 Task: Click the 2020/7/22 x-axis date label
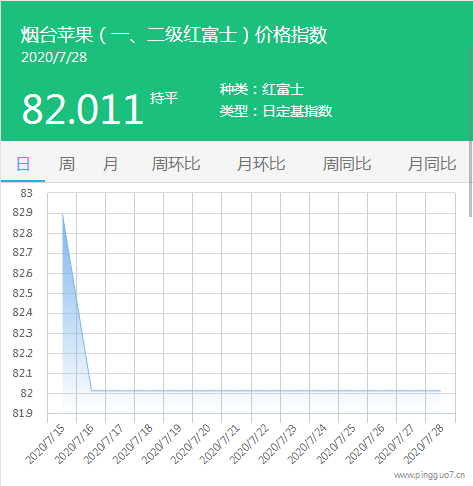click(249, 444)
